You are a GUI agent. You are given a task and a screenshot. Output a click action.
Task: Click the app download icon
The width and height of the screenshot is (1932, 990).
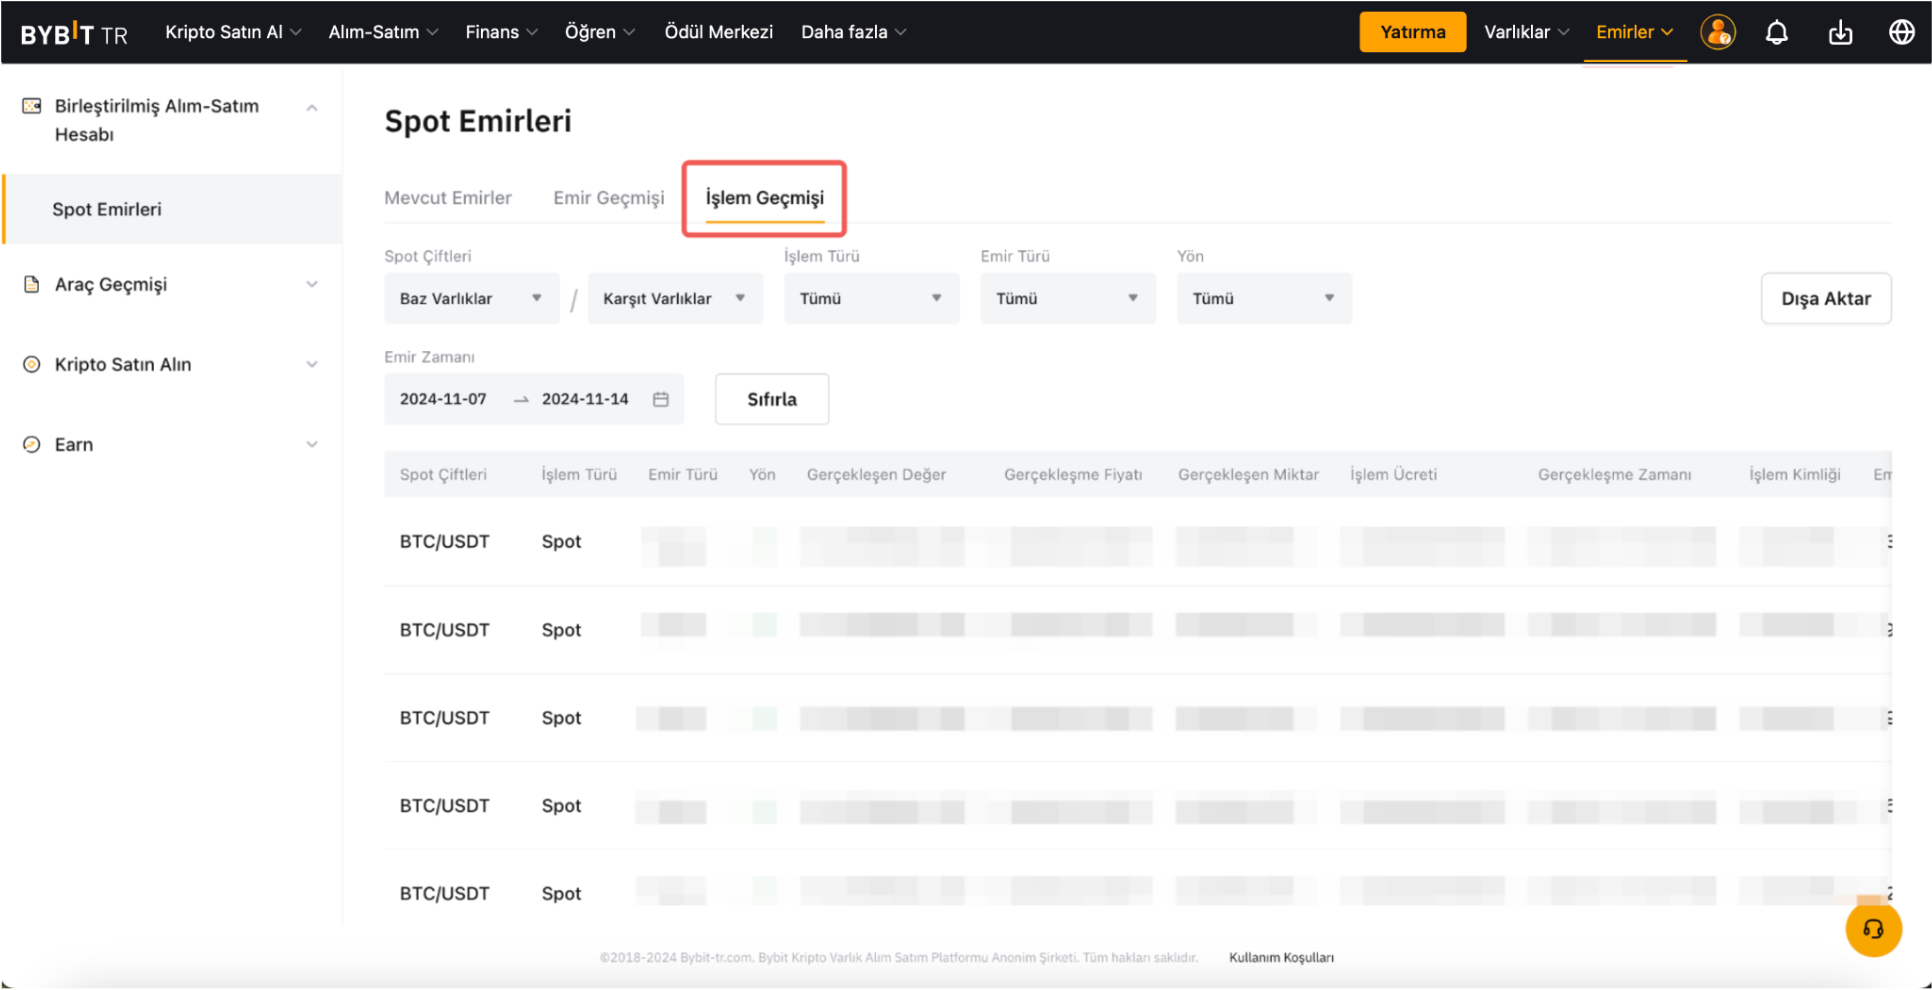click(x=1840, y=33)
